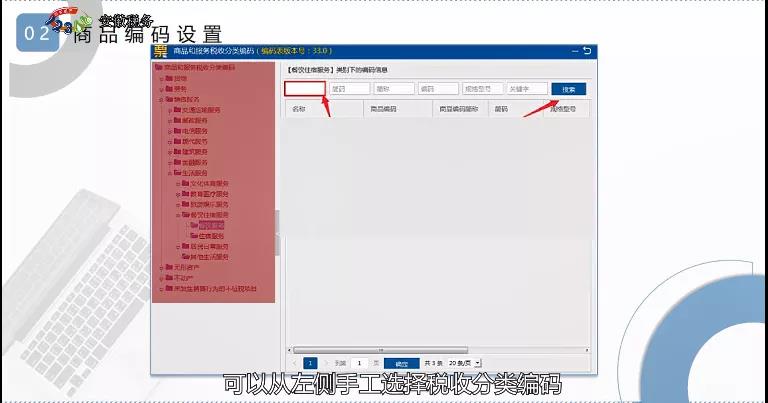Expand the 无形资产 tree node
This screenshot has height=403, width=768.
(162, 268)
